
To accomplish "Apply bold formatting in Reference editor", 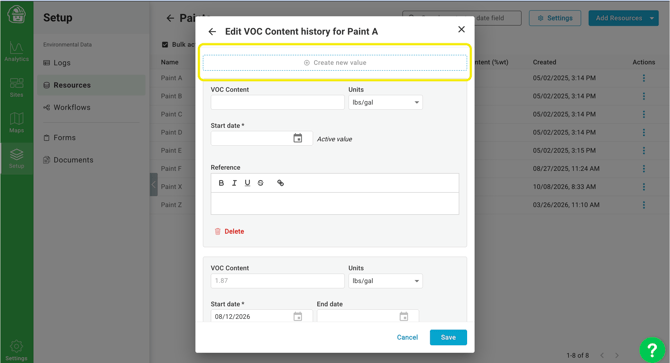I will point(221,183).
